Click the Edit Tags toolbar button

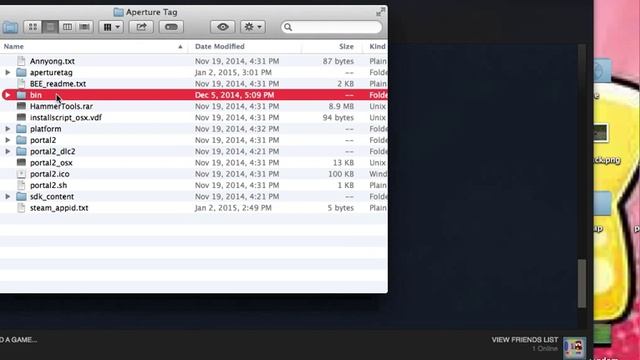171,27
